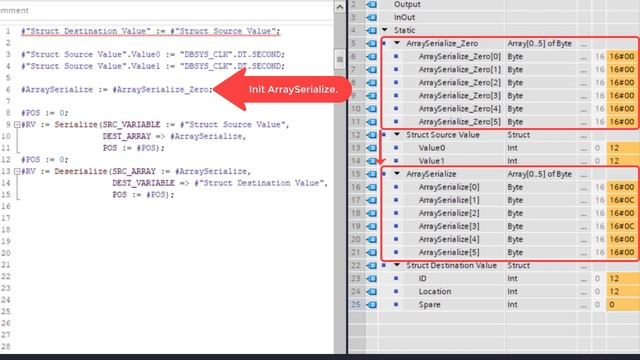Collapse the ArraySerialize_Zero array
The image size is (640, 360).
tap(397, 43)
